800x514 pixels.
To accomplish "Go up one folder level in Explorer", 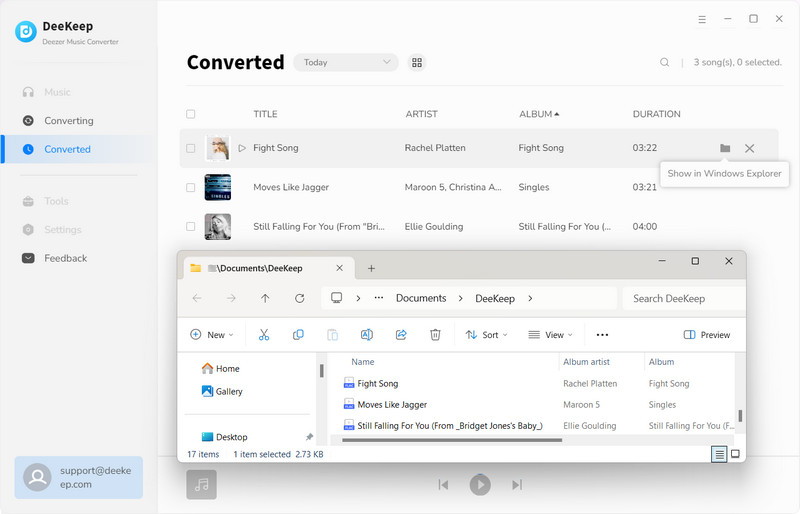I will 265,298.
